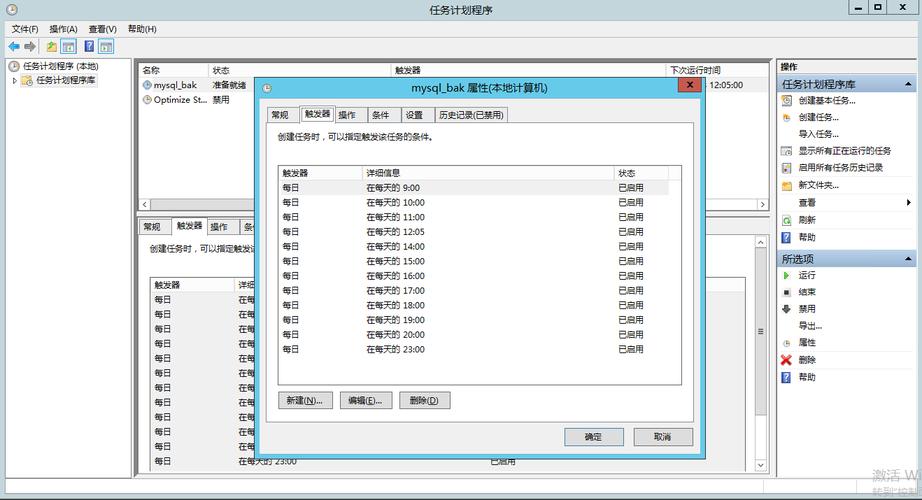
Task: Click the 禁用 down-arrow icon
Action: 787,309
